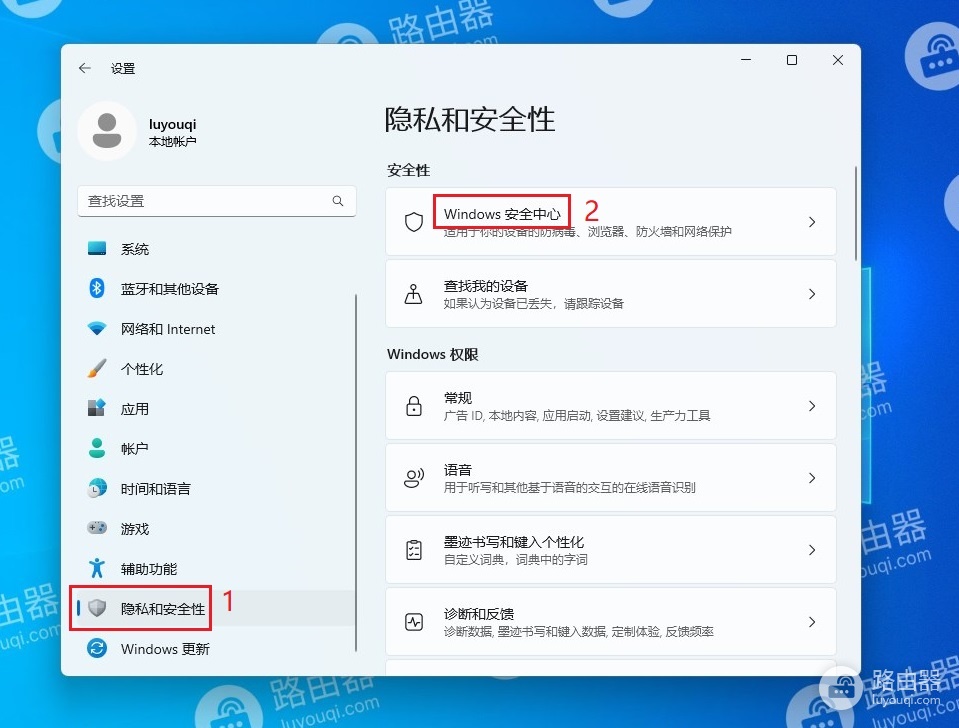
Task: Click the accessibility figure icon for 辅助功能
Action: 97,568
